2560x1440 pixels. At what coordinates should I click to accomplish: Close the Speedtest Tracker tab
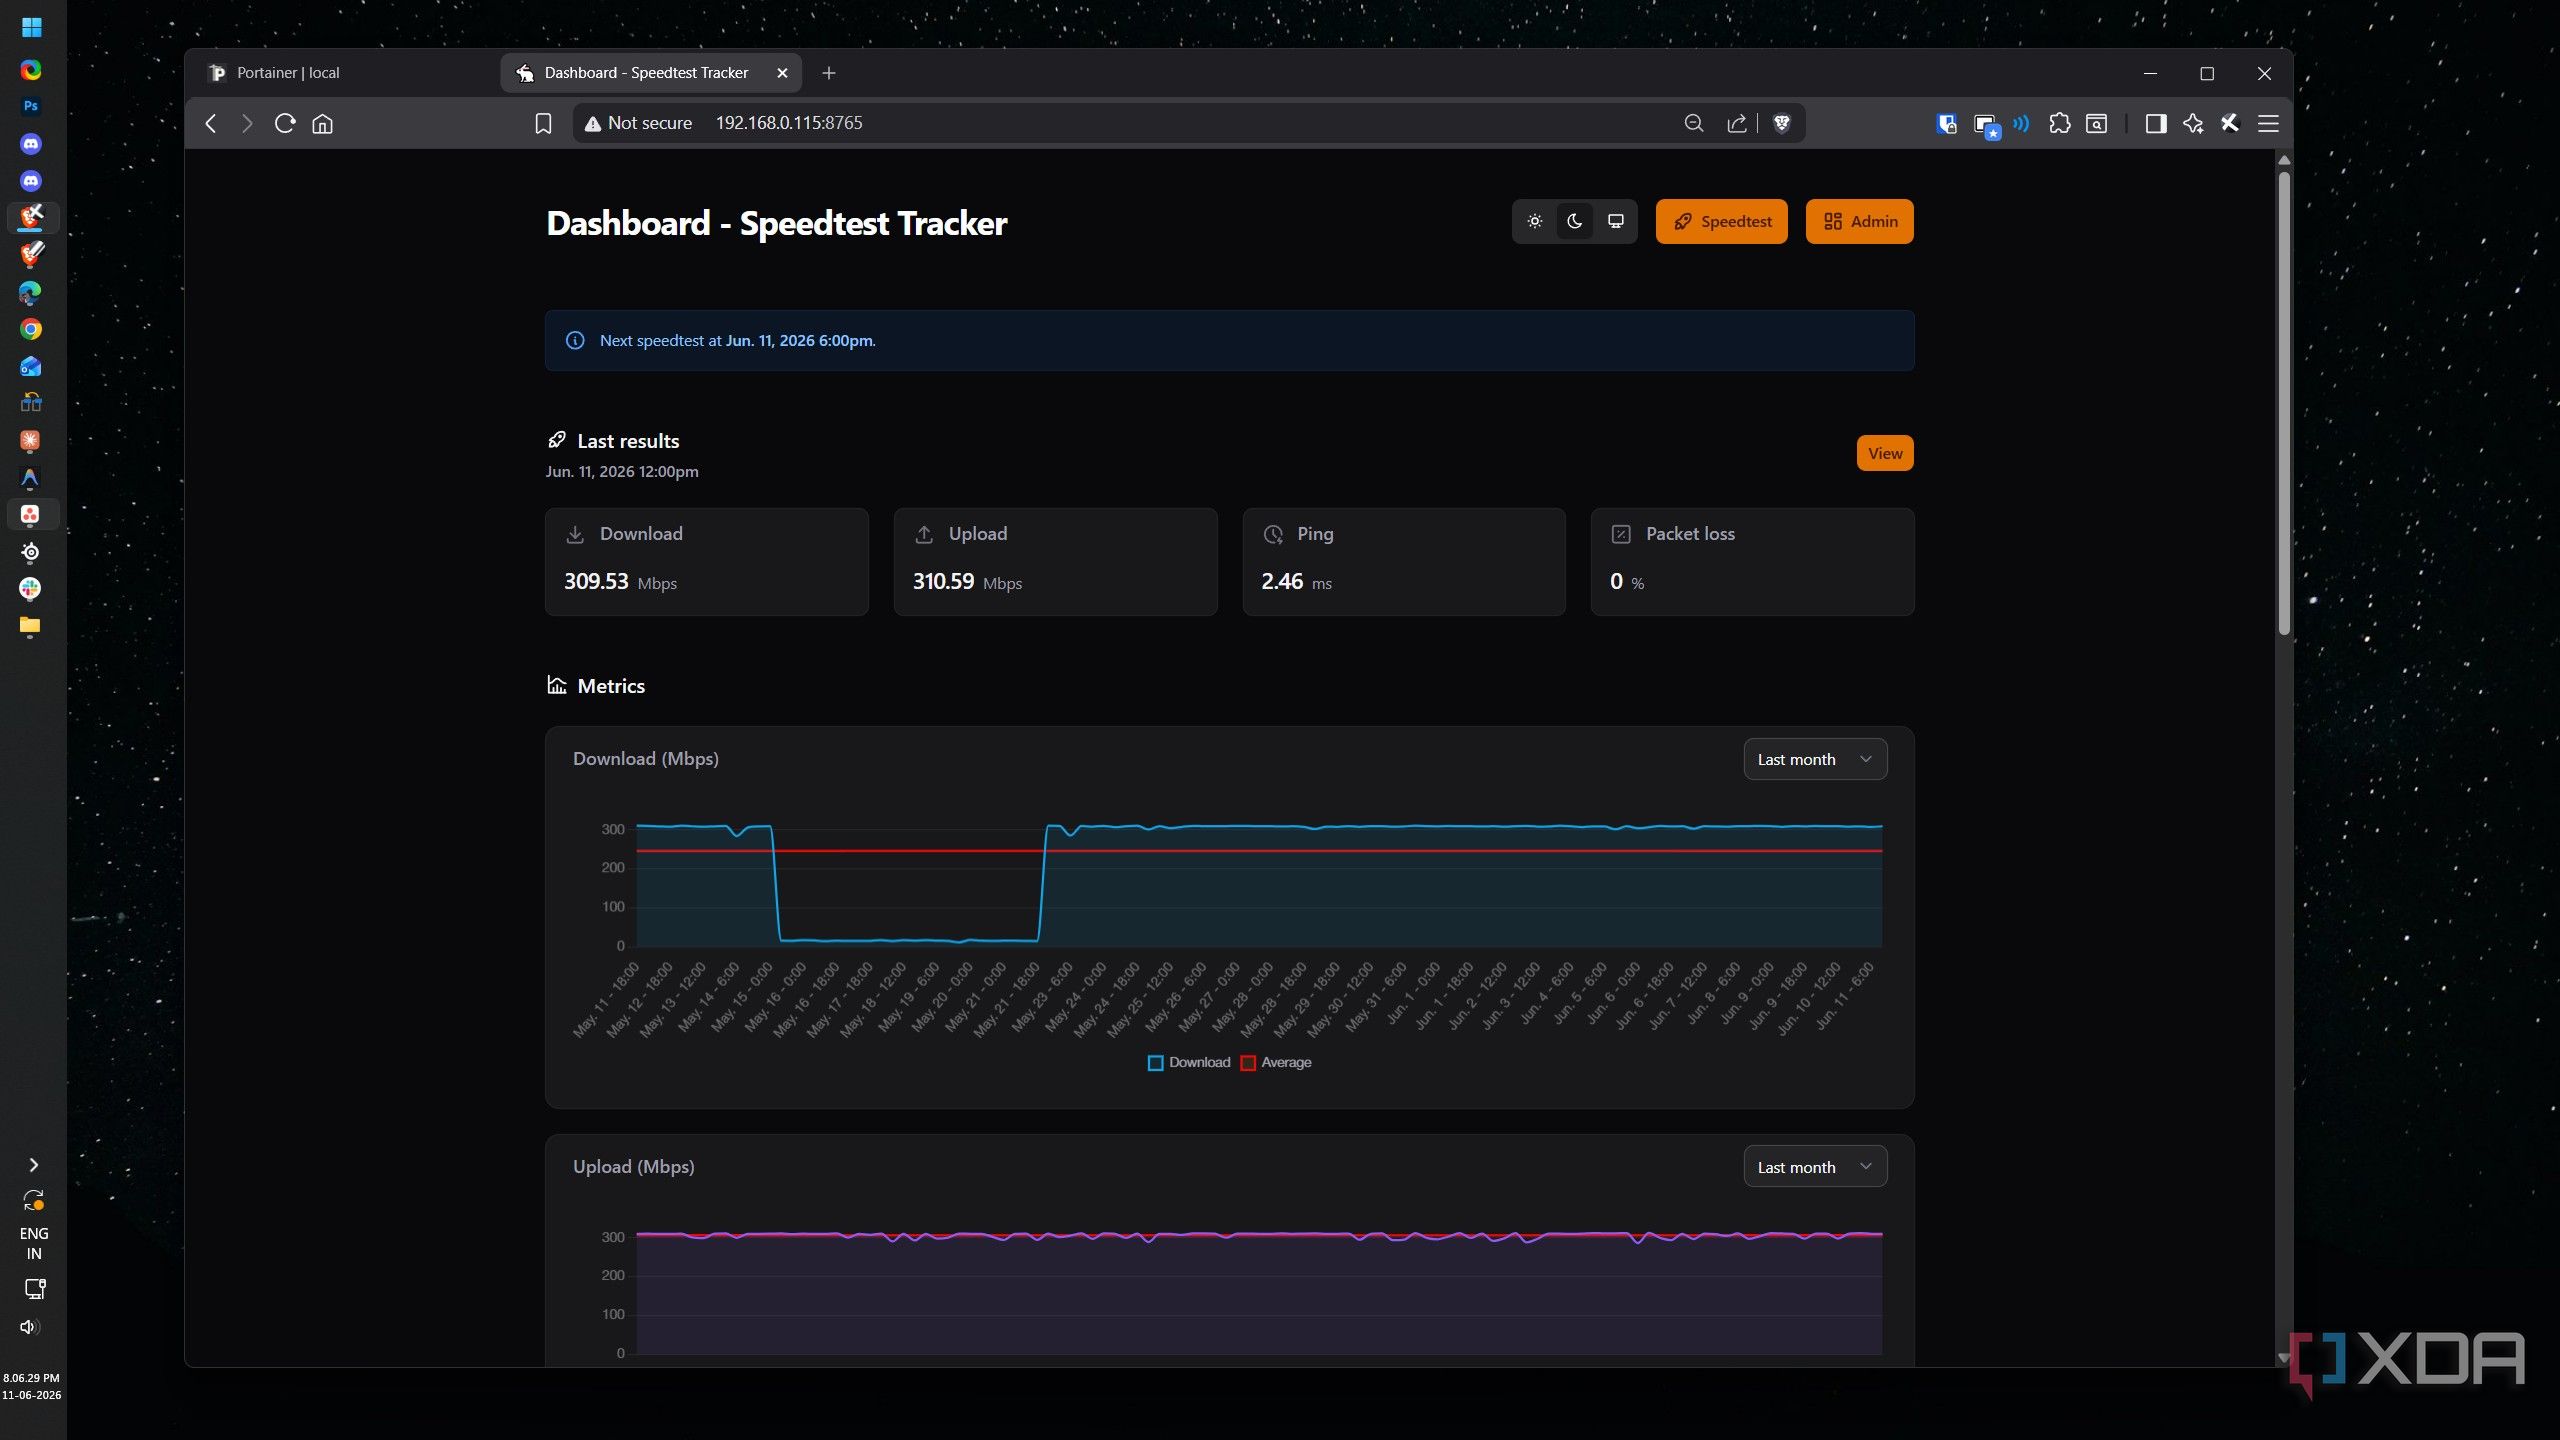(x=782, y=73)
